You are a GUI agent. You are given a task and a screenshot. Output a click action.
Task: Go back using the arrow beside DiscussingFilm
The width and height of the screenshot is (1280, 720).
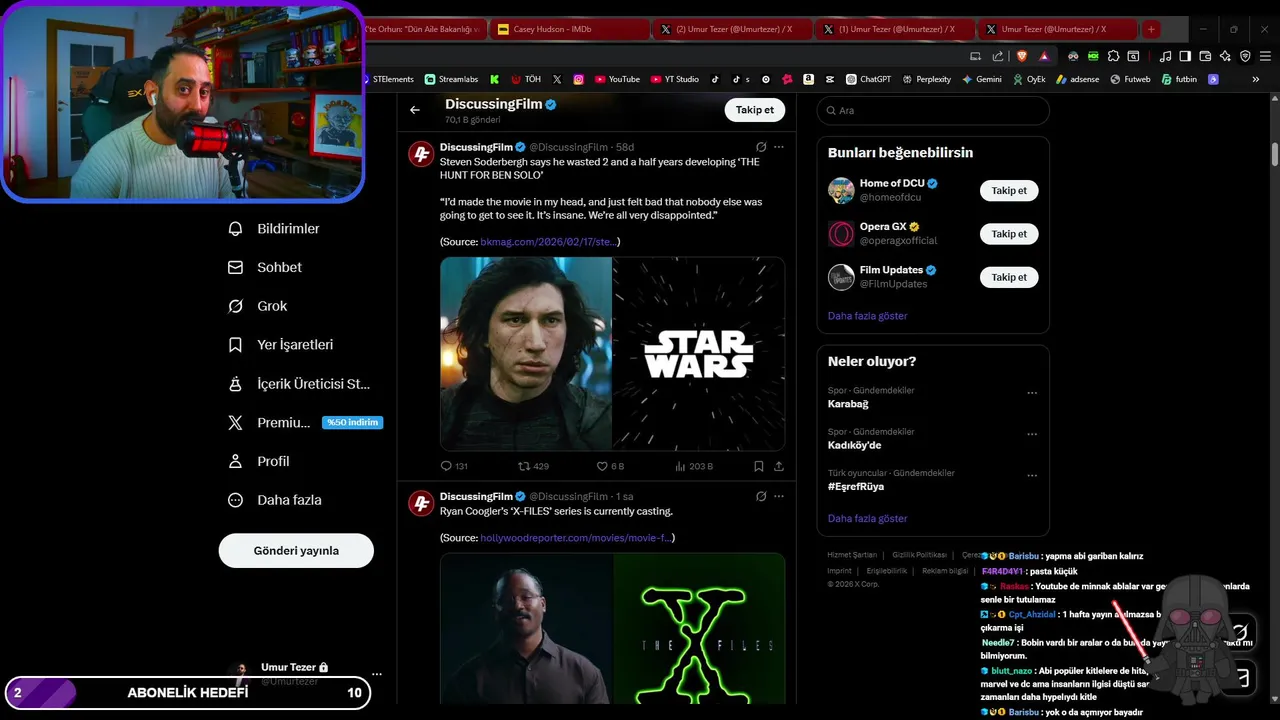pos(415,110)
